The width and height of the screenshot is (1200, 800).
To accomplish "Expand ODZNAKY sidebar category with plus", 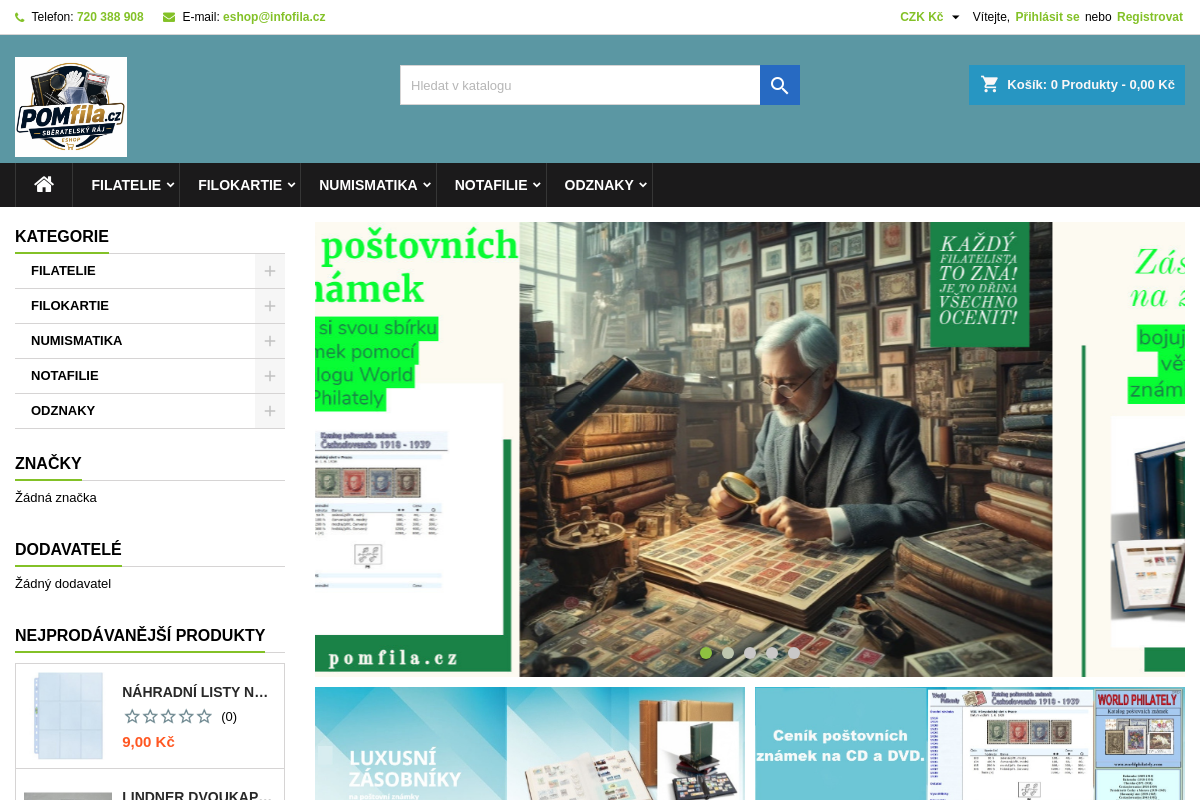I will coord(270,411).
